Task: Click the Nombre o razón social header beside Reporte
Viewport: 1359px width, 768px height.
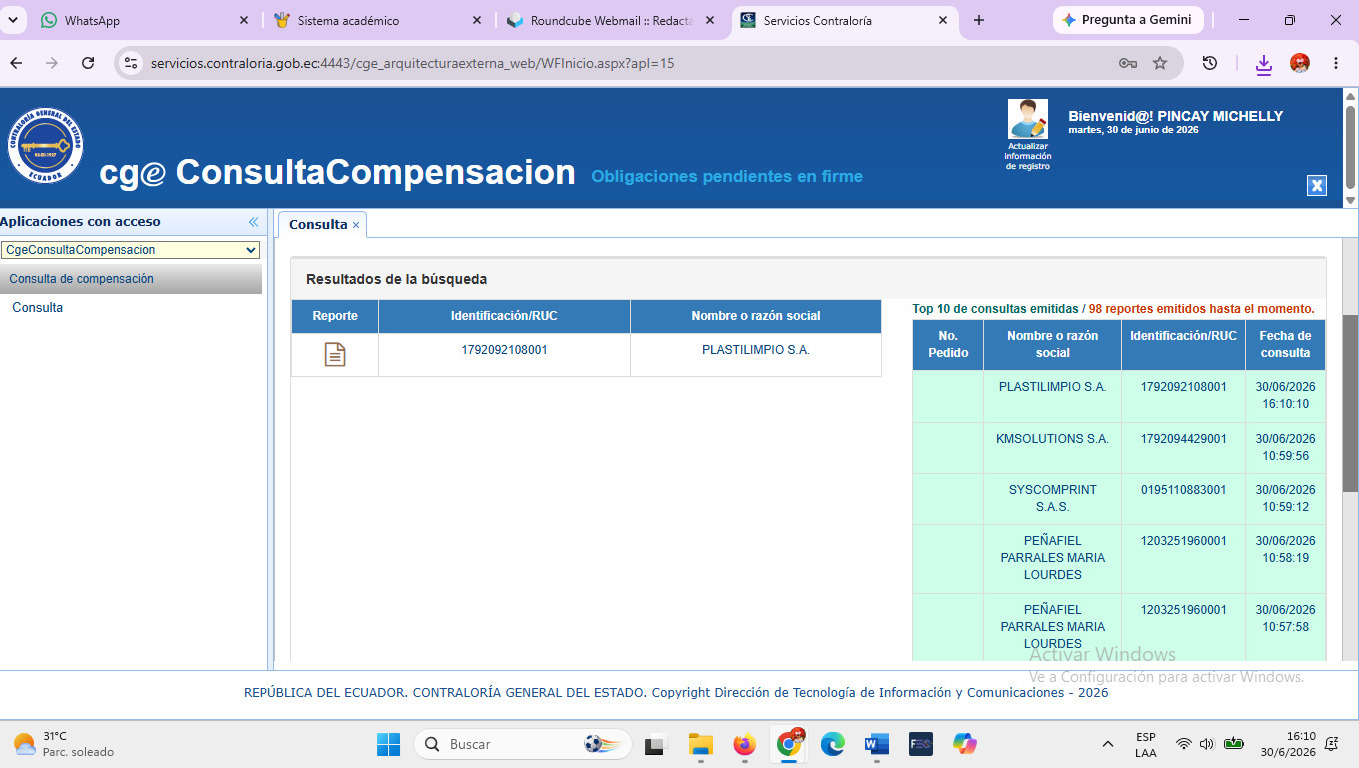Action: [756, 316]
